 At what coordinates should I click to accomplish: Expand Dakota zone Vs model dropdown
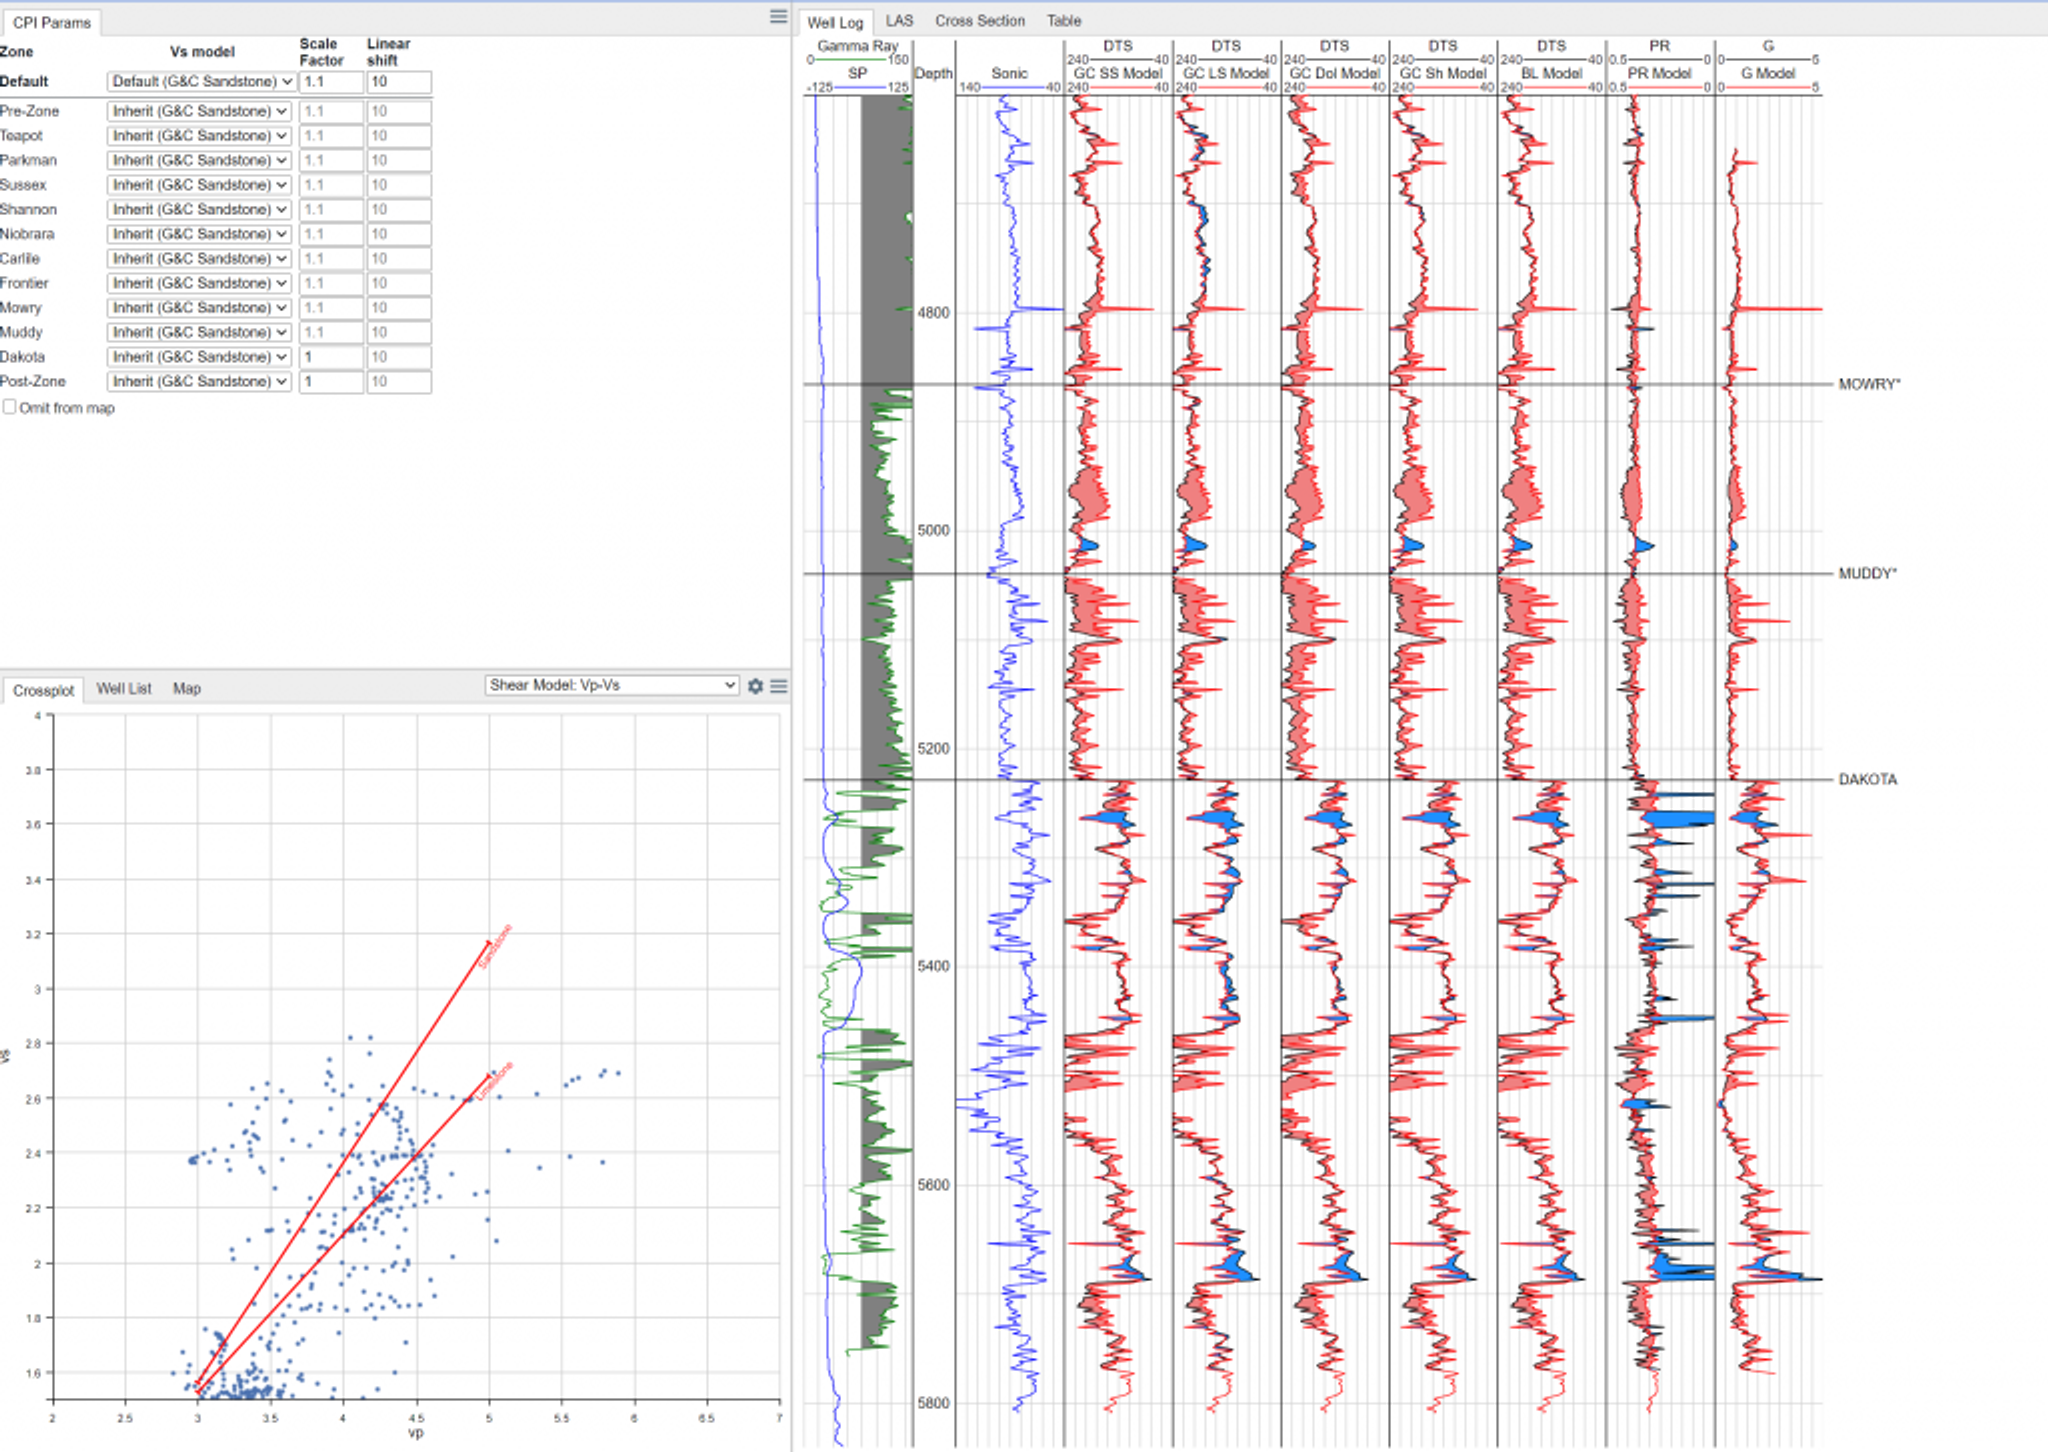click(199, 357)
